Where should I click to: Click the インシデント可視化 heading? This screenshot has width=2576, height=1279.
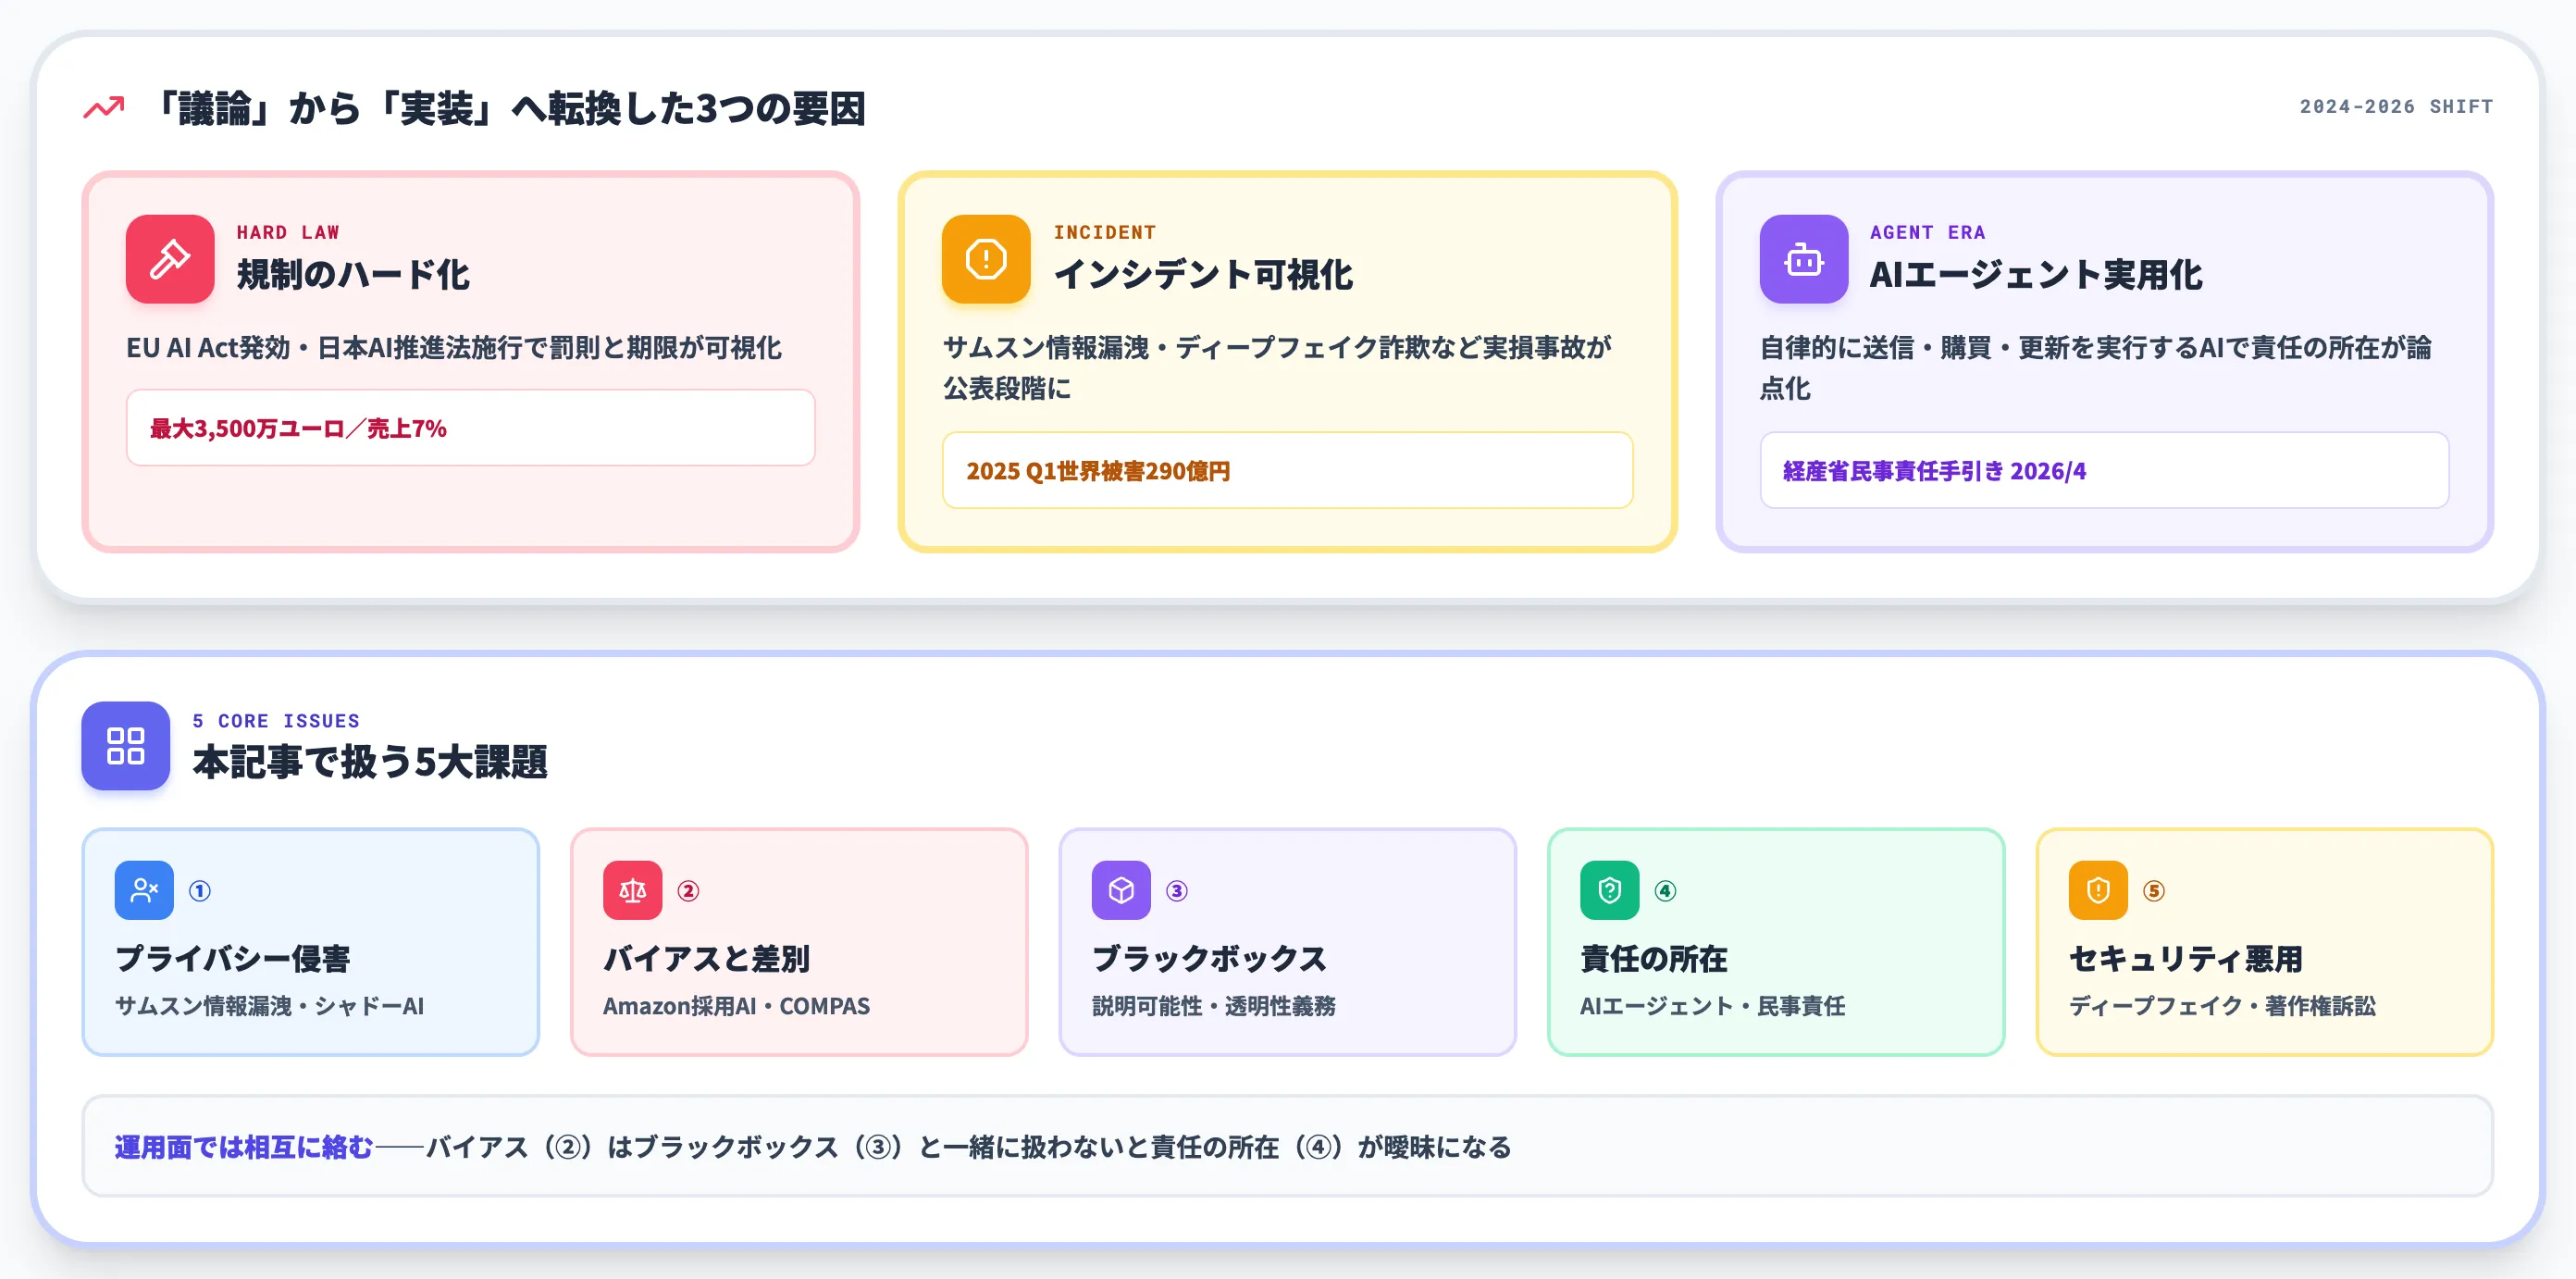pyautogui.click(x=1203, y=274)
